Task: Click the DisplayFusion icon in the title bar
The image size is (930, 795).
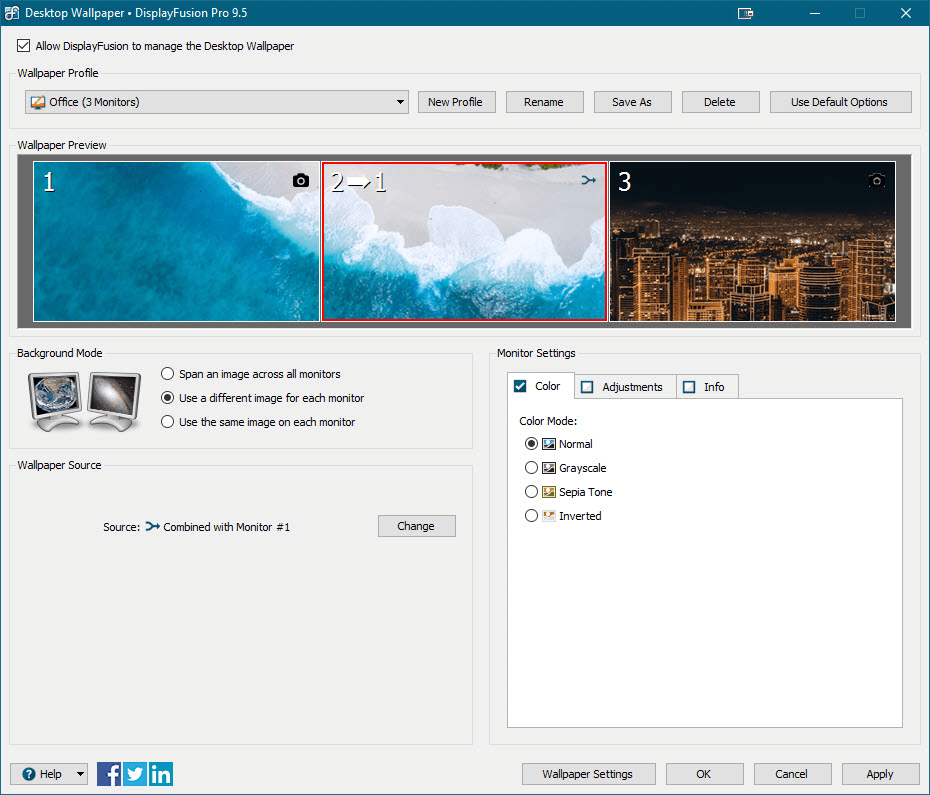Action: pyautogui.click(x=12, y=13)
